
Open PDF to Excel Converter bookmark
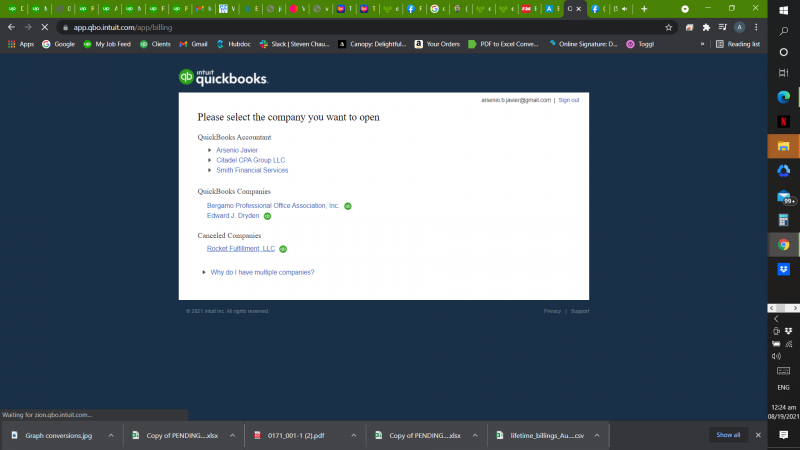(x=503, y=44)
